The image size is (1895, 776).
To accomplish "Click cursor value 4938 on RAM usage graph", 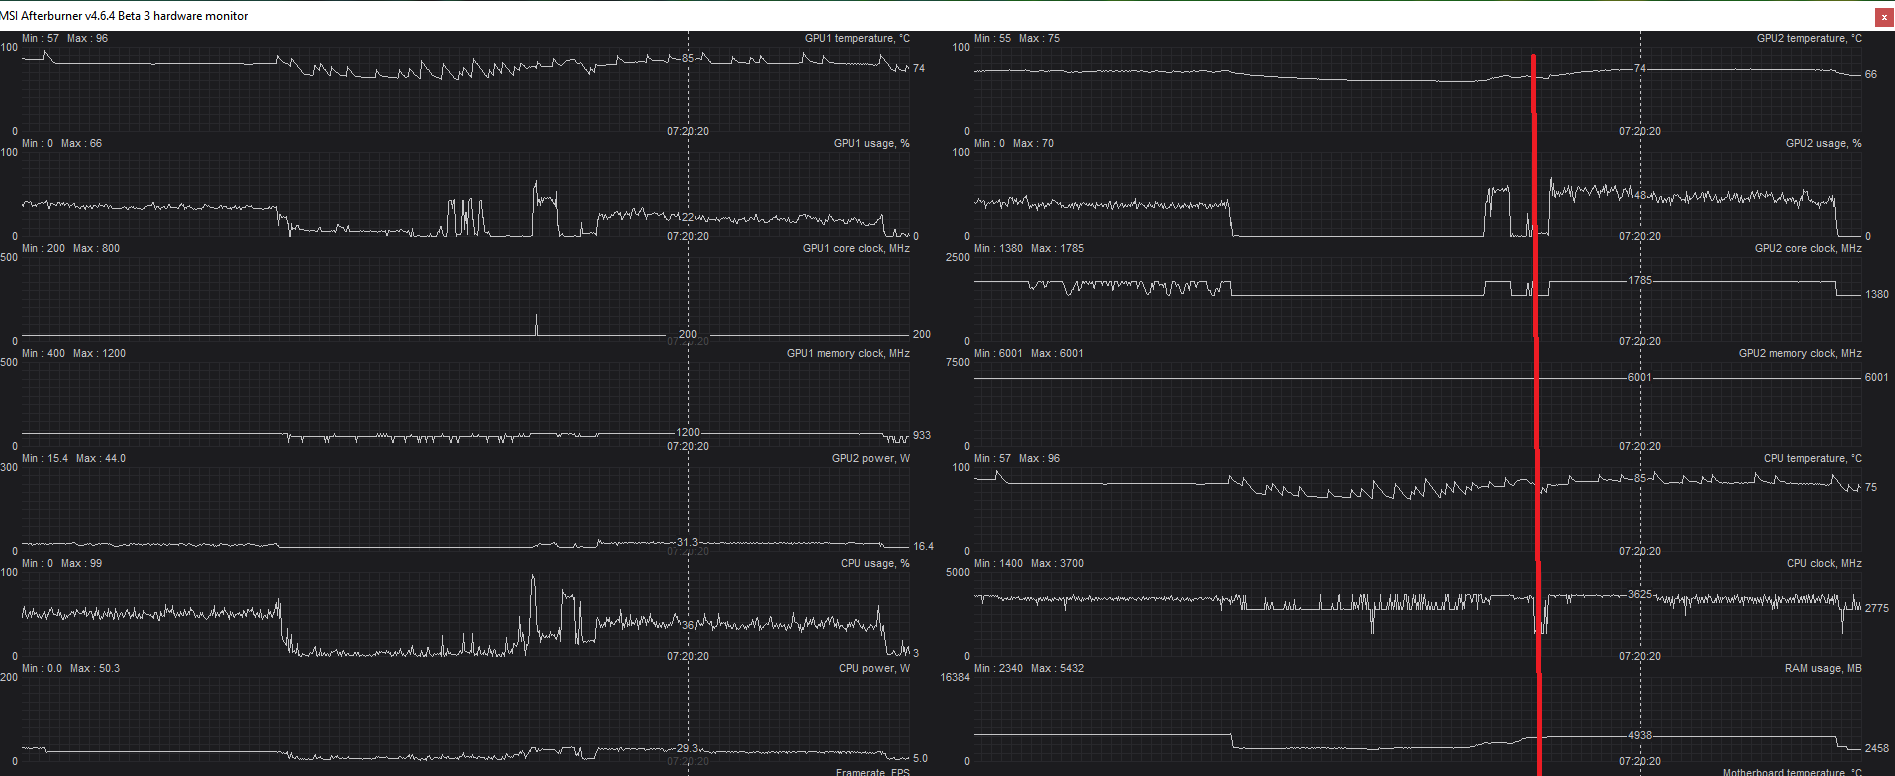I will coord(1640,735).
